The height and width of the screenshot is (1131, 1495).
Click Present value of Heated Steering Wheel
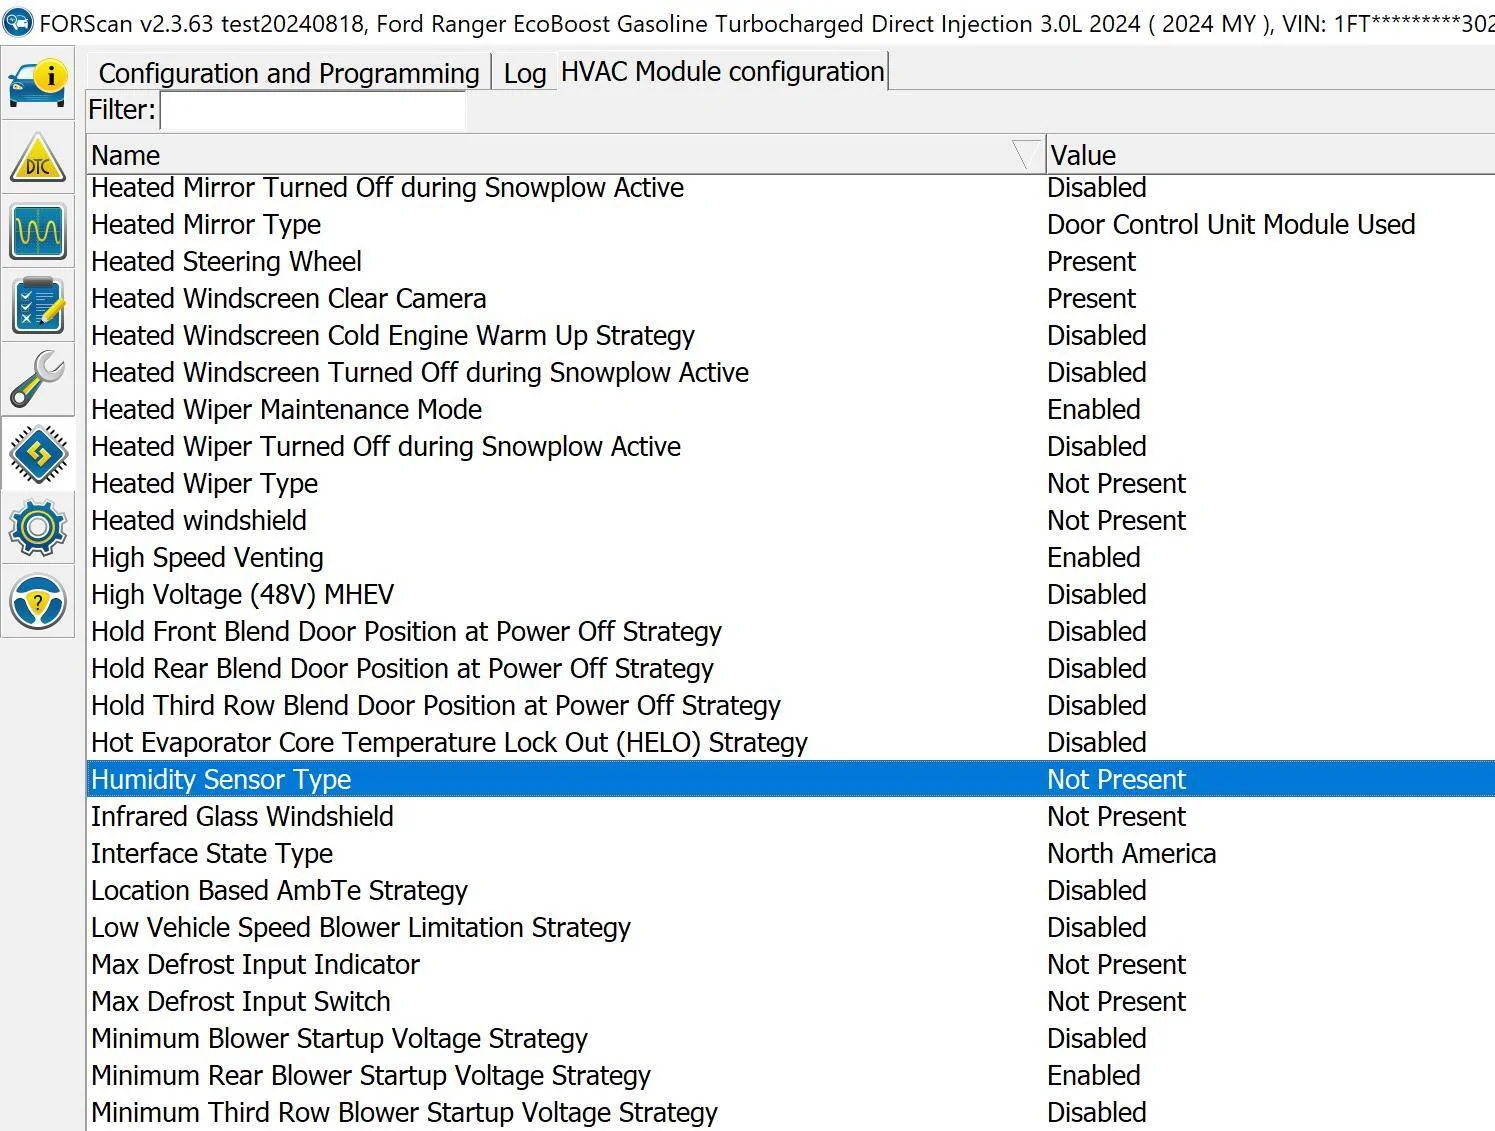click(1091, 261)
